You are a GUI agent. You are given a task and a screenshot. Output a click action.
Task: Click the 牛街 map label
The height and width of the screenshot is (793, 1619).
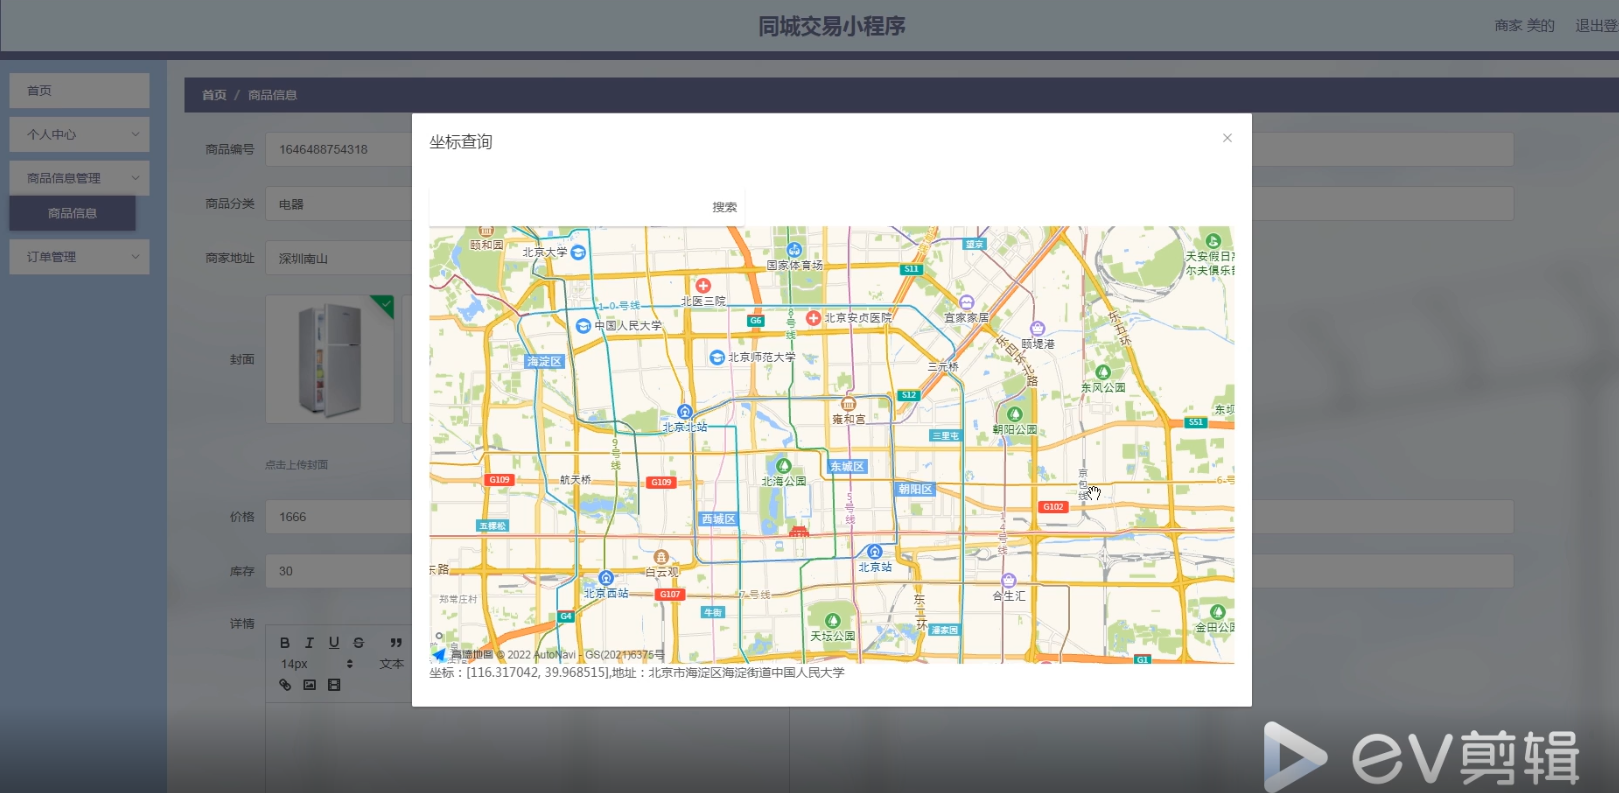[713, 612]
